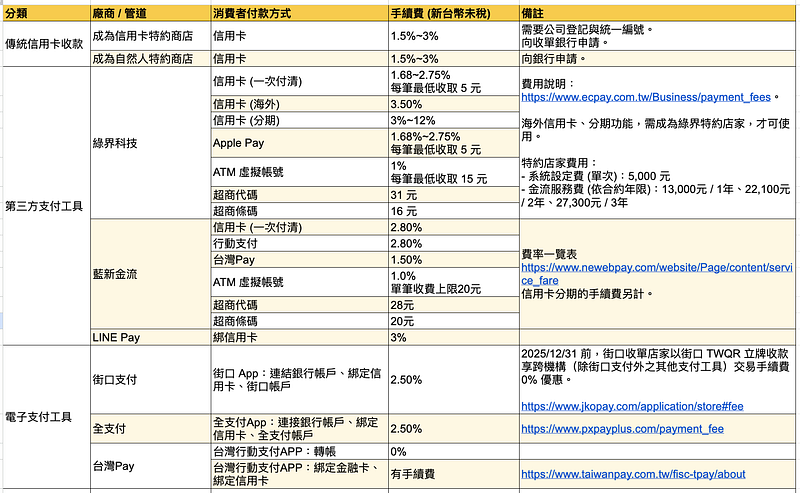Click the LINE Pay vendor cell
This screenshot has width=800, height=493.
tap(151, 337)
